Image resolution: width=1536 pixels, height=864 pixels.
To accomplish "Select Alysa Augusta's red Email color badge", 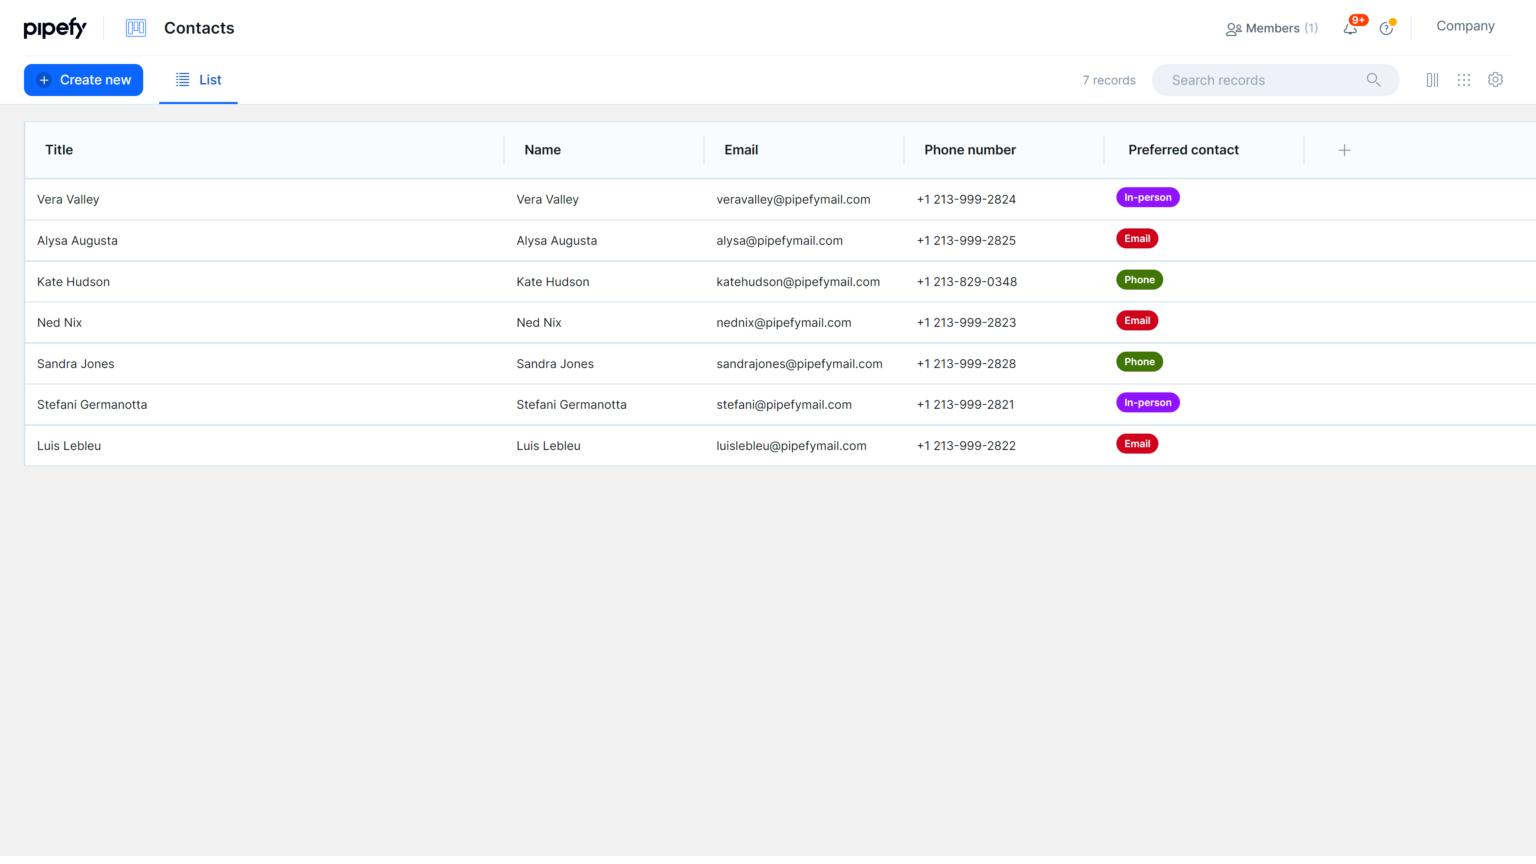I will point(1137,238).
